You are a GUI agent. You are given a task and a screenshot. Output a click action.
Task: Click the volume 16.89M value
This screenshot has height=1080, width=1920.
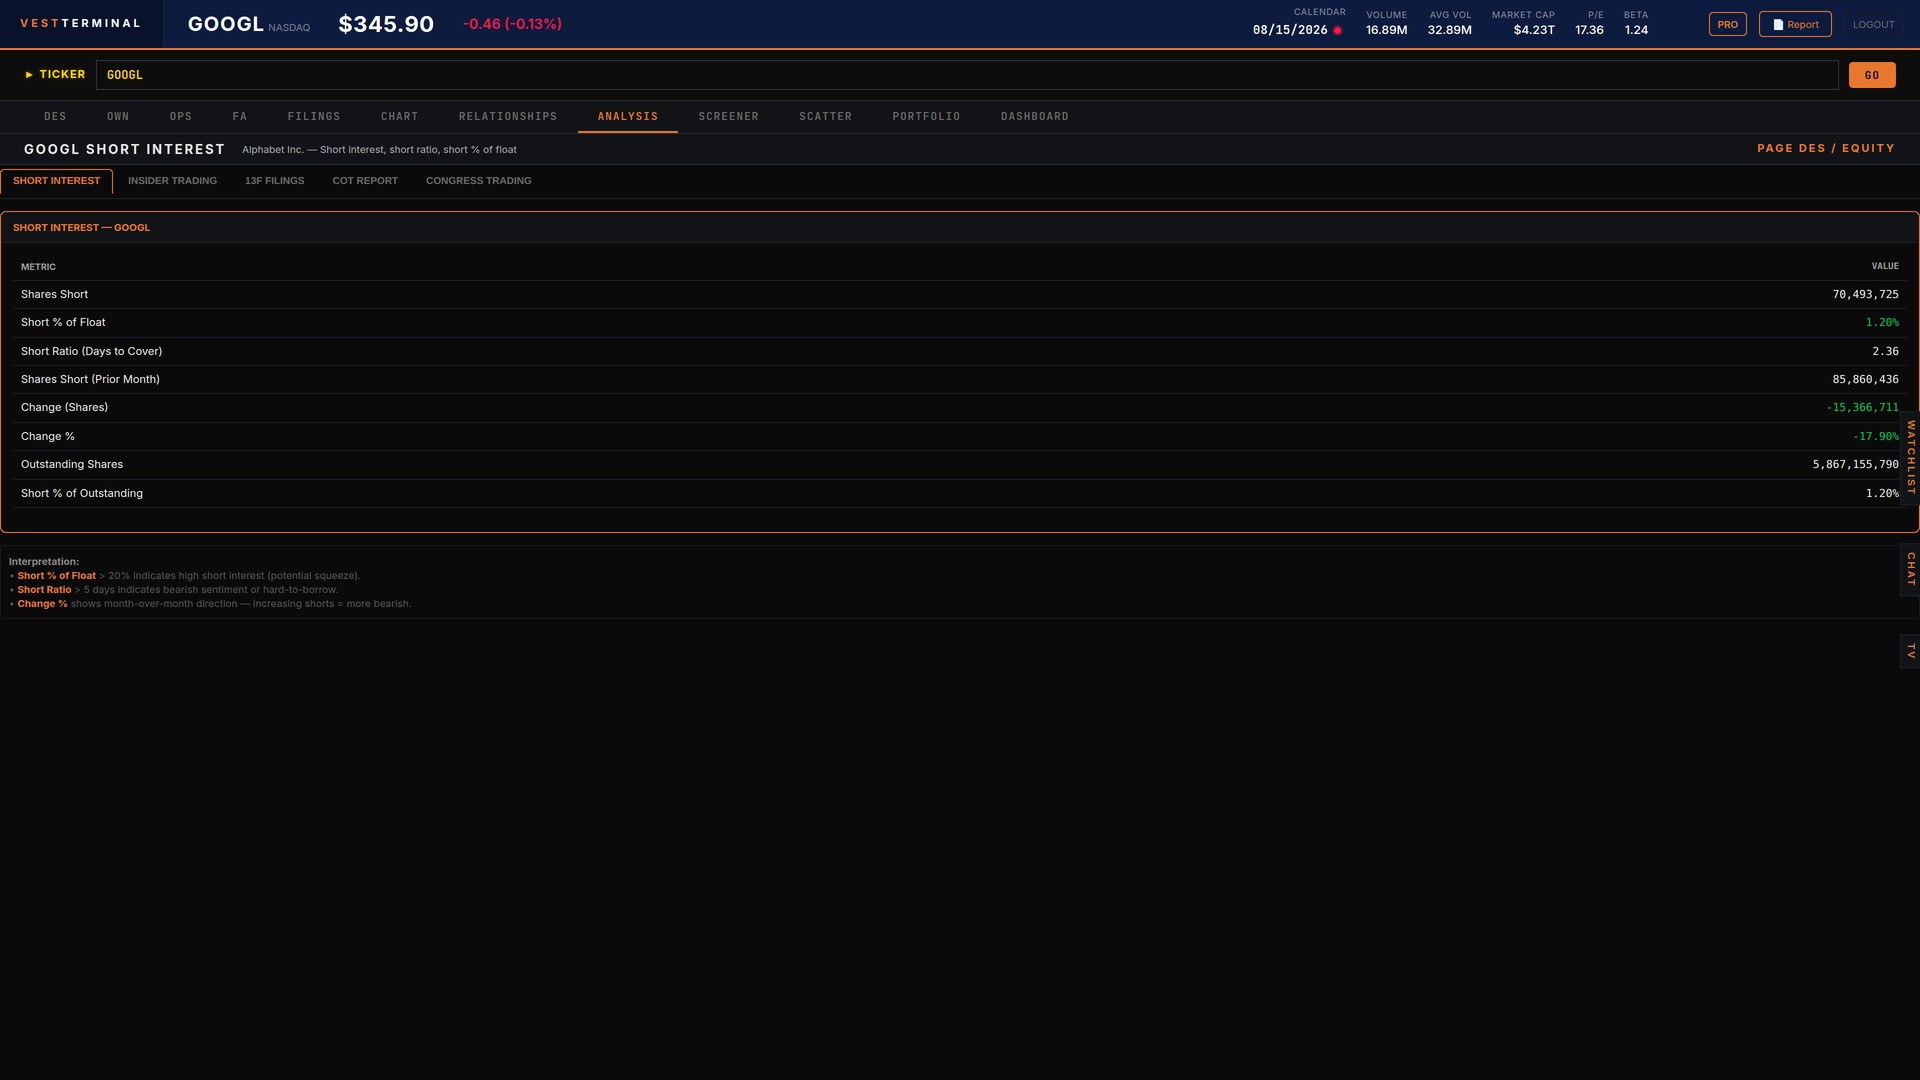click(x=1386, y=30)
